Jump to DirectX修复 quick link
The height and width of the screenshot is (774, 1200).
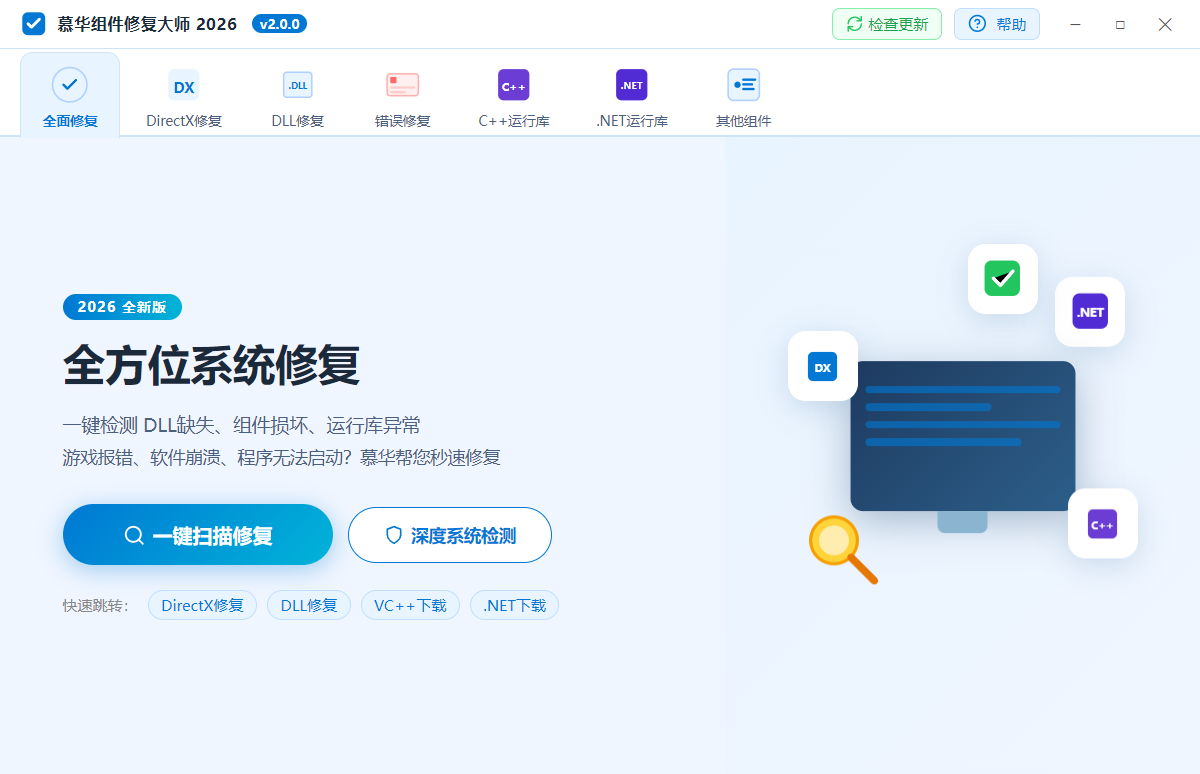(x=202, y=605)
